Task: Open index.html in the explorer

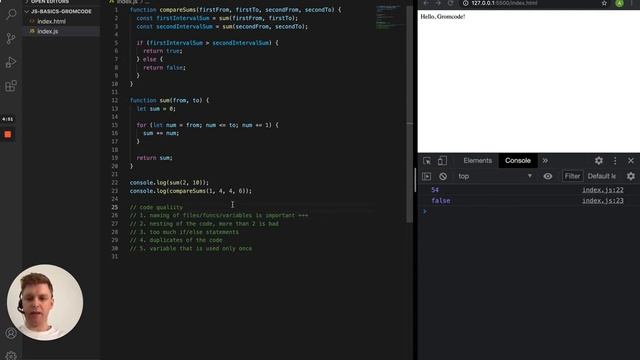Action: tap(51, 22)
